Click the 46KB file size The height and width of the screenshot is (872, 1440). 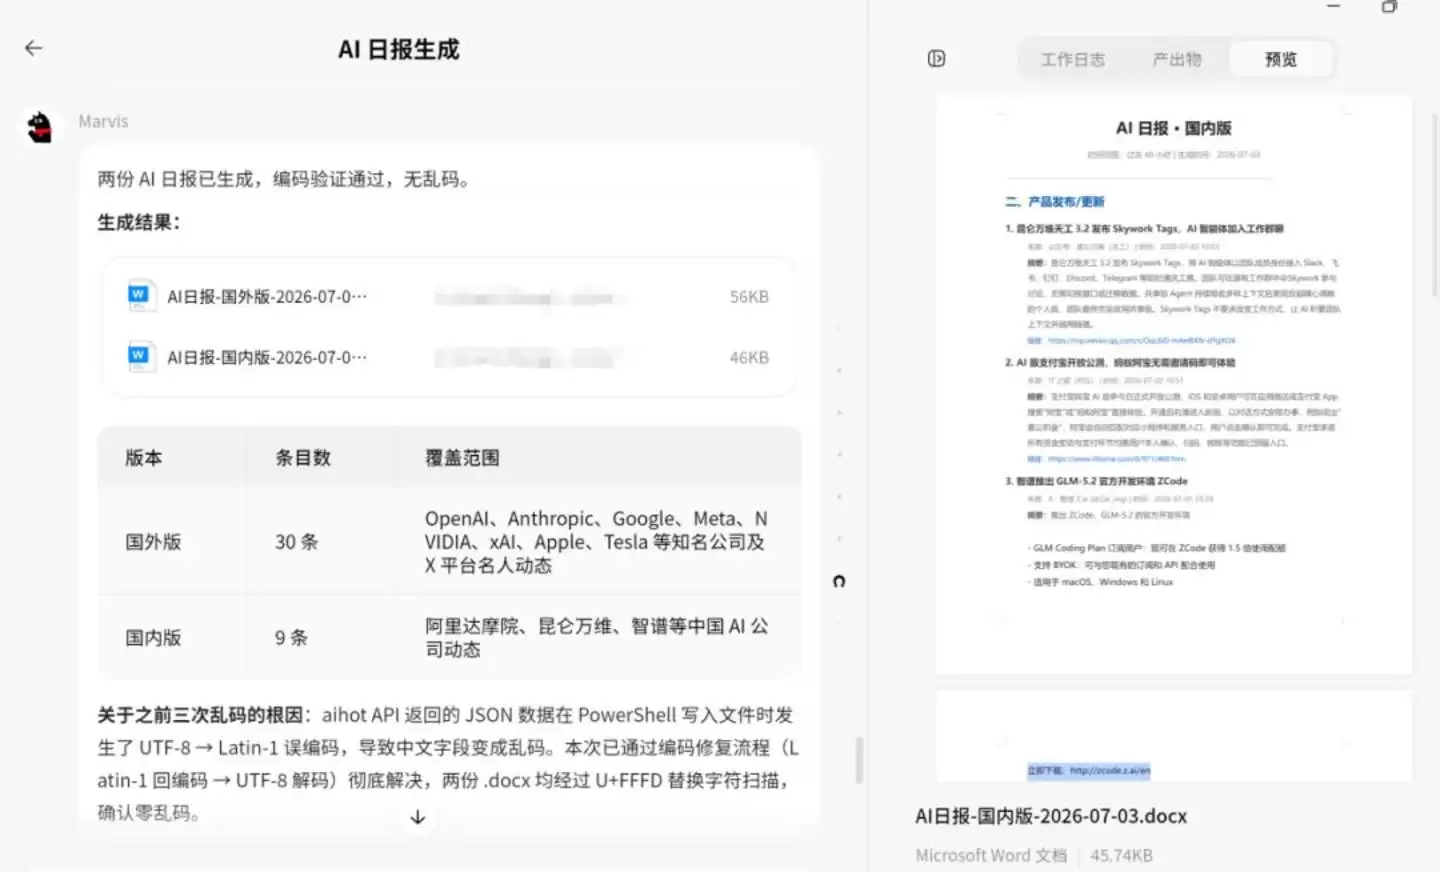(749, 358)
